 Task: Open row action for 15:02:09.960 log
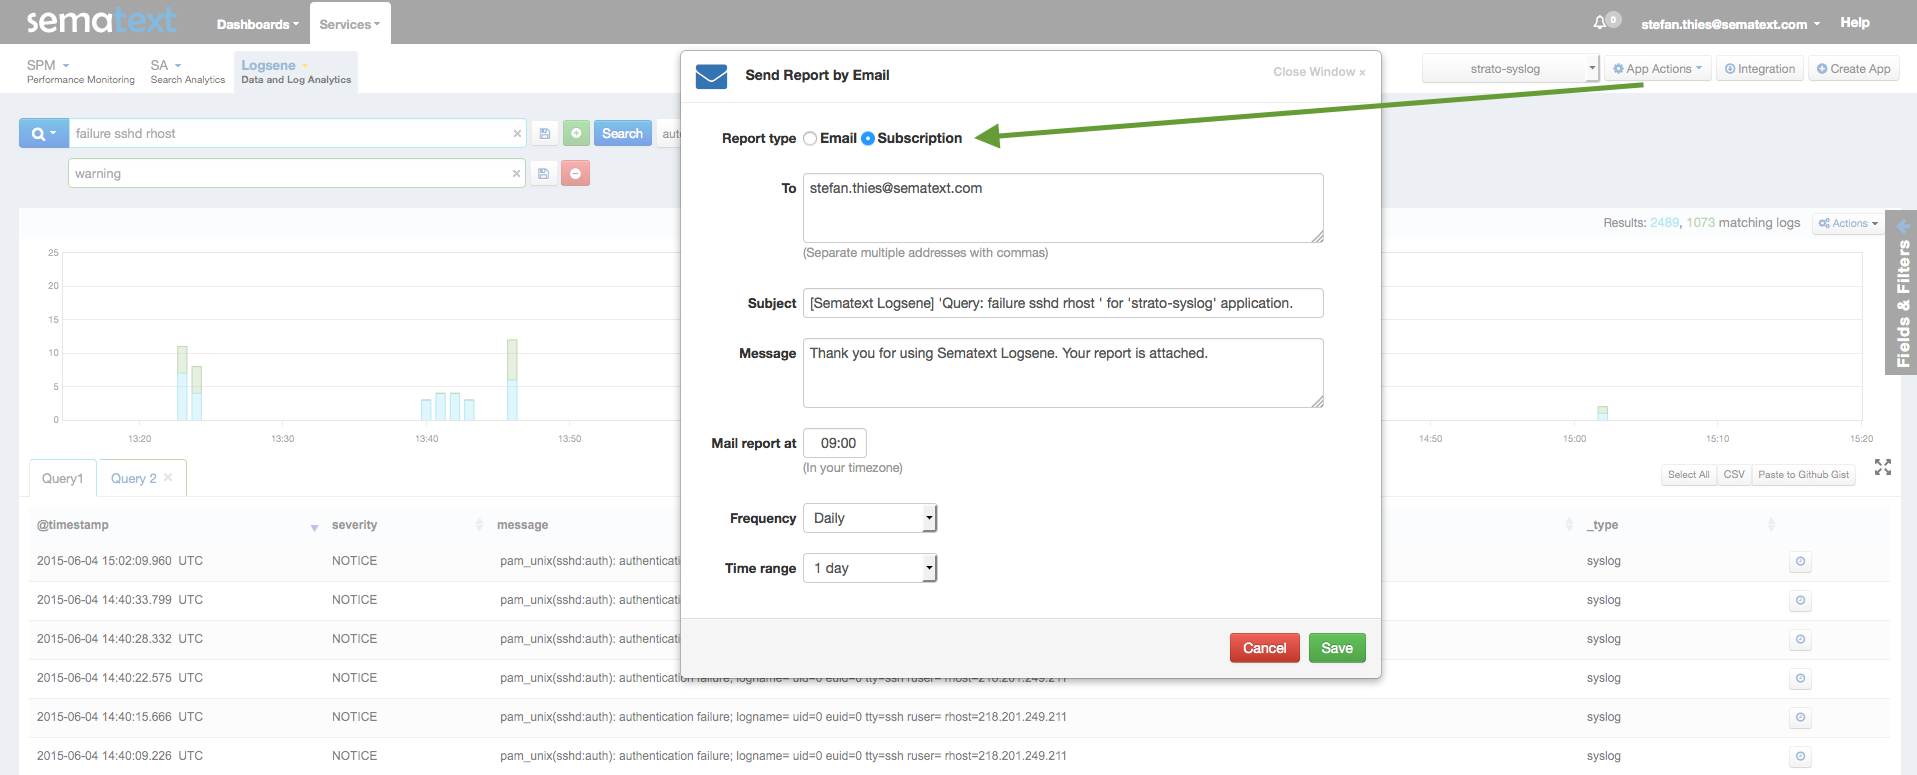tap(1800, 561)
